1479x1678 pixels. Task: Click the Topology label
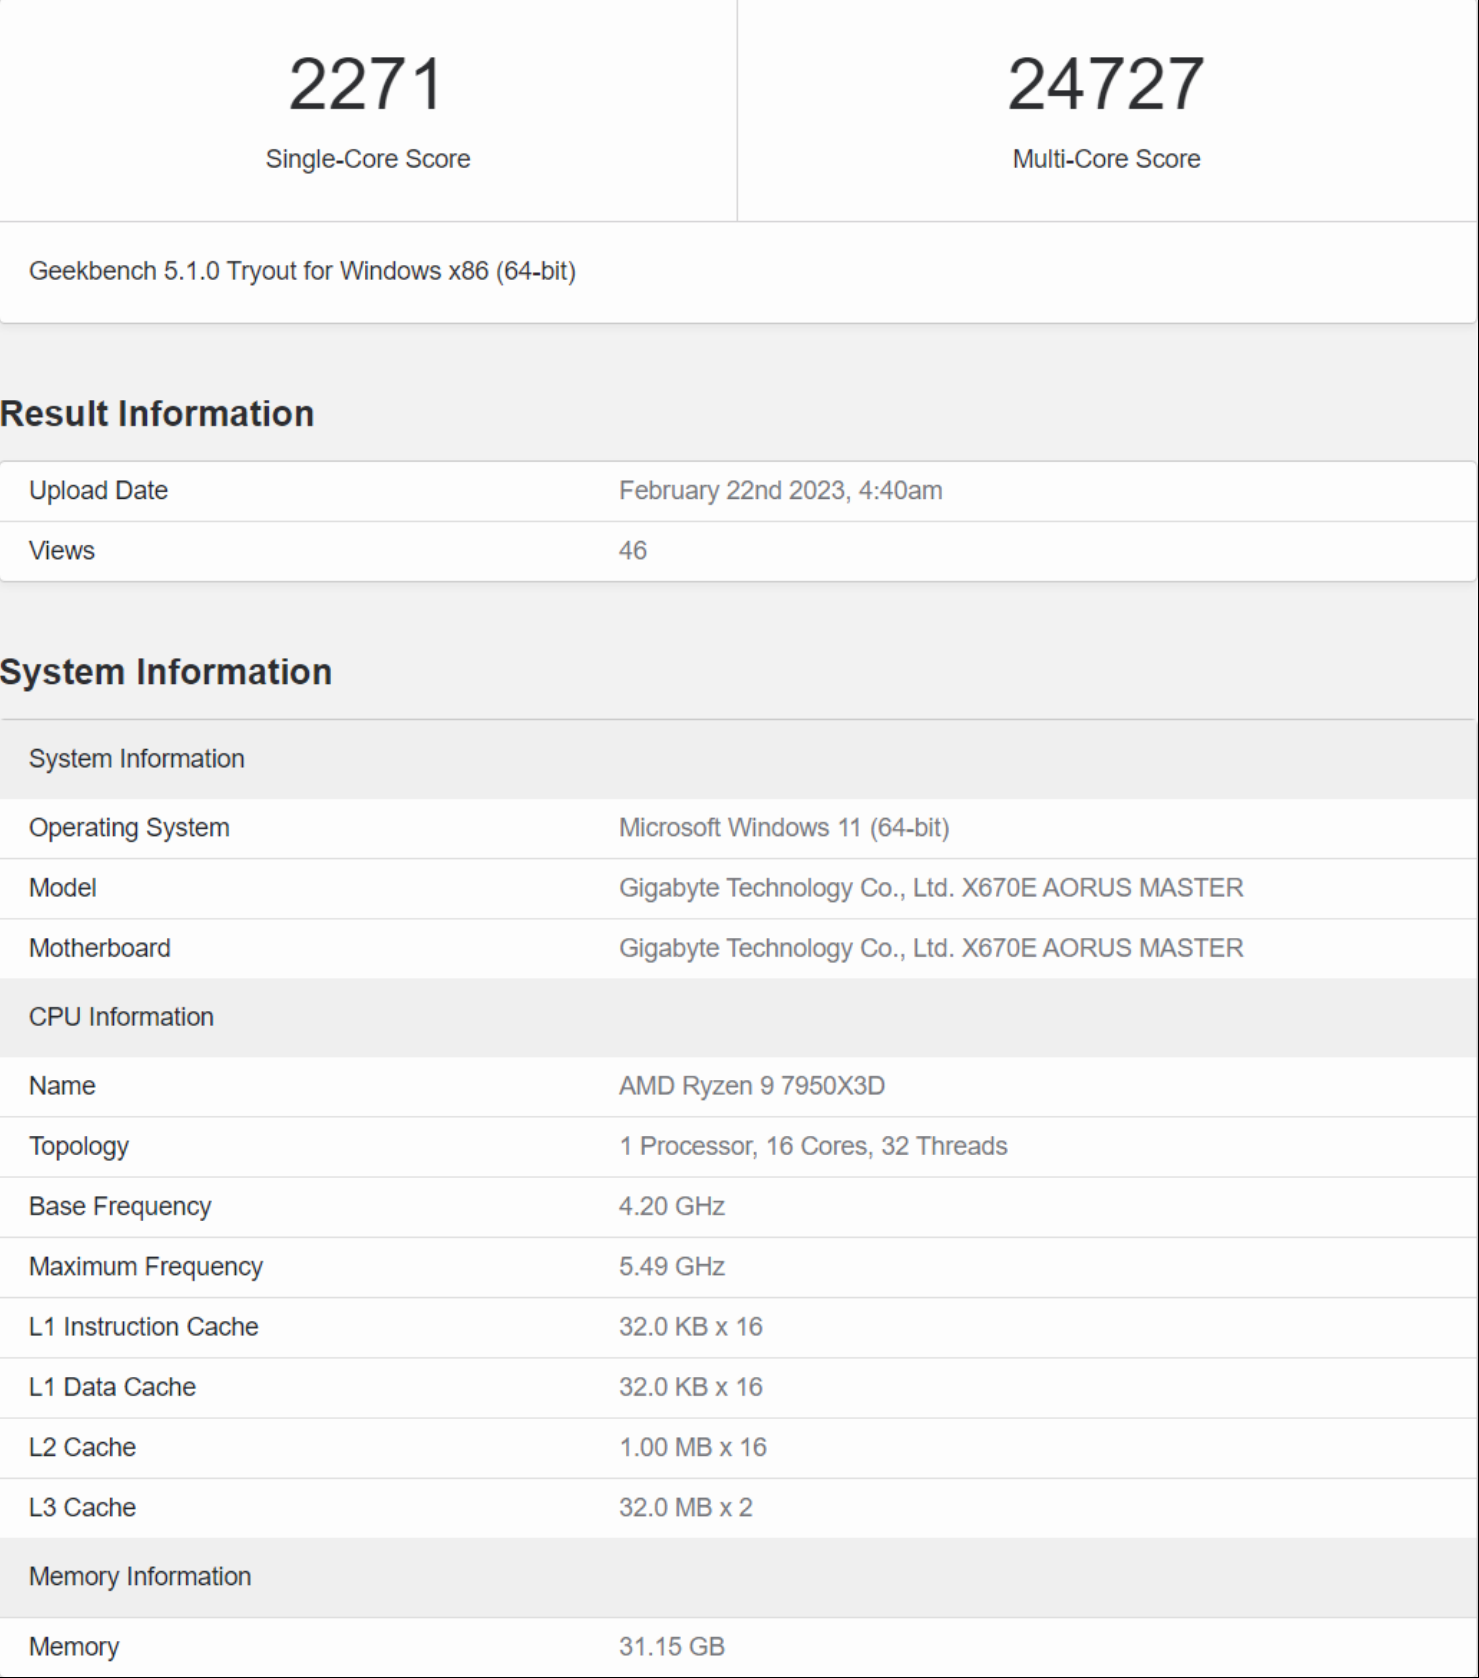tap(79, 1146)
